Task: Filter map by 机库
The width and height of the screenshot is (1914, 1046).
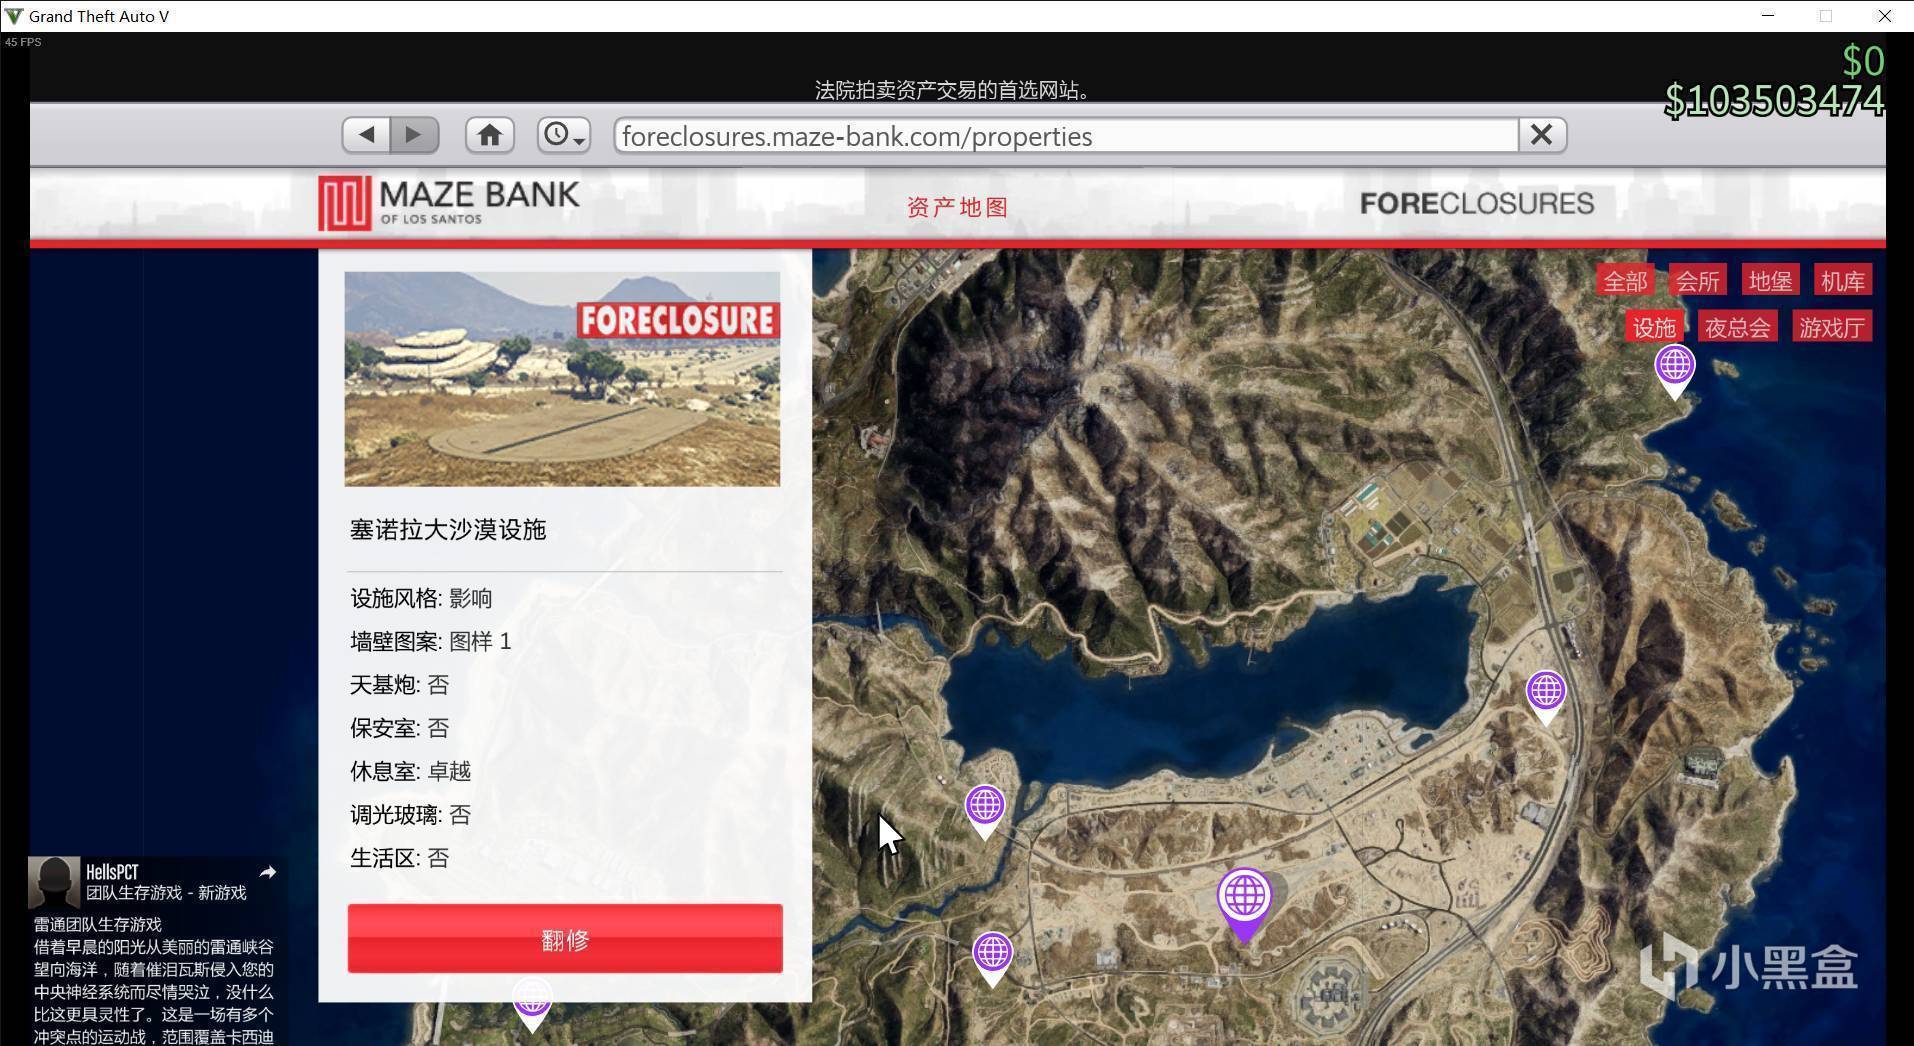Action: click(1842, 281)
